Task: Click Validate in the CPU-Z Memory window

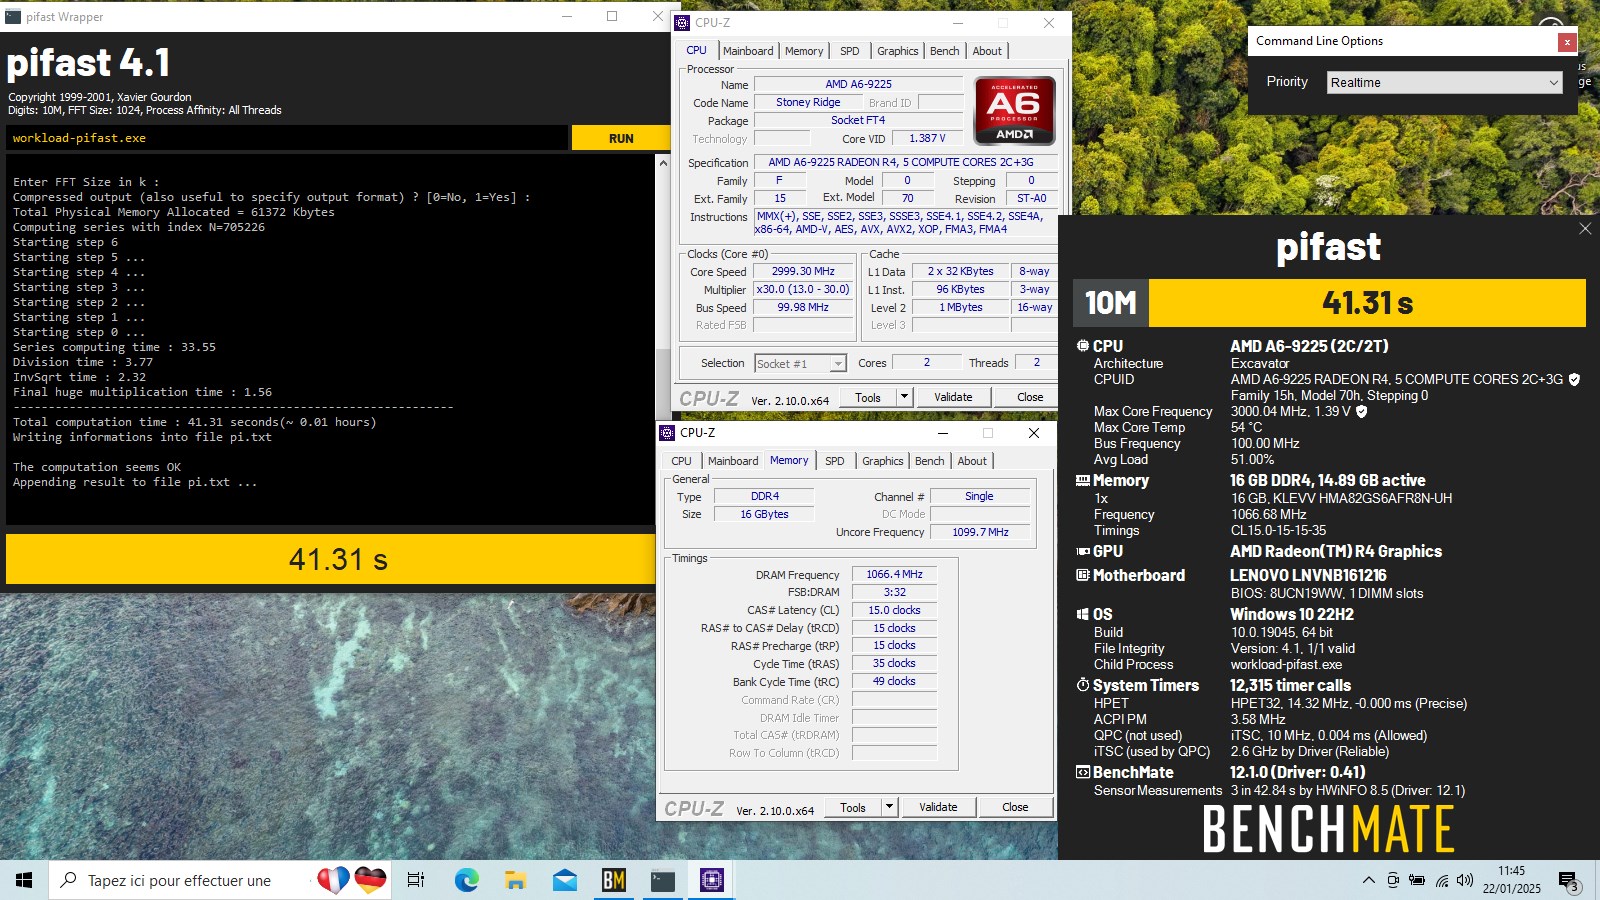Action: [x=938, y=807]
